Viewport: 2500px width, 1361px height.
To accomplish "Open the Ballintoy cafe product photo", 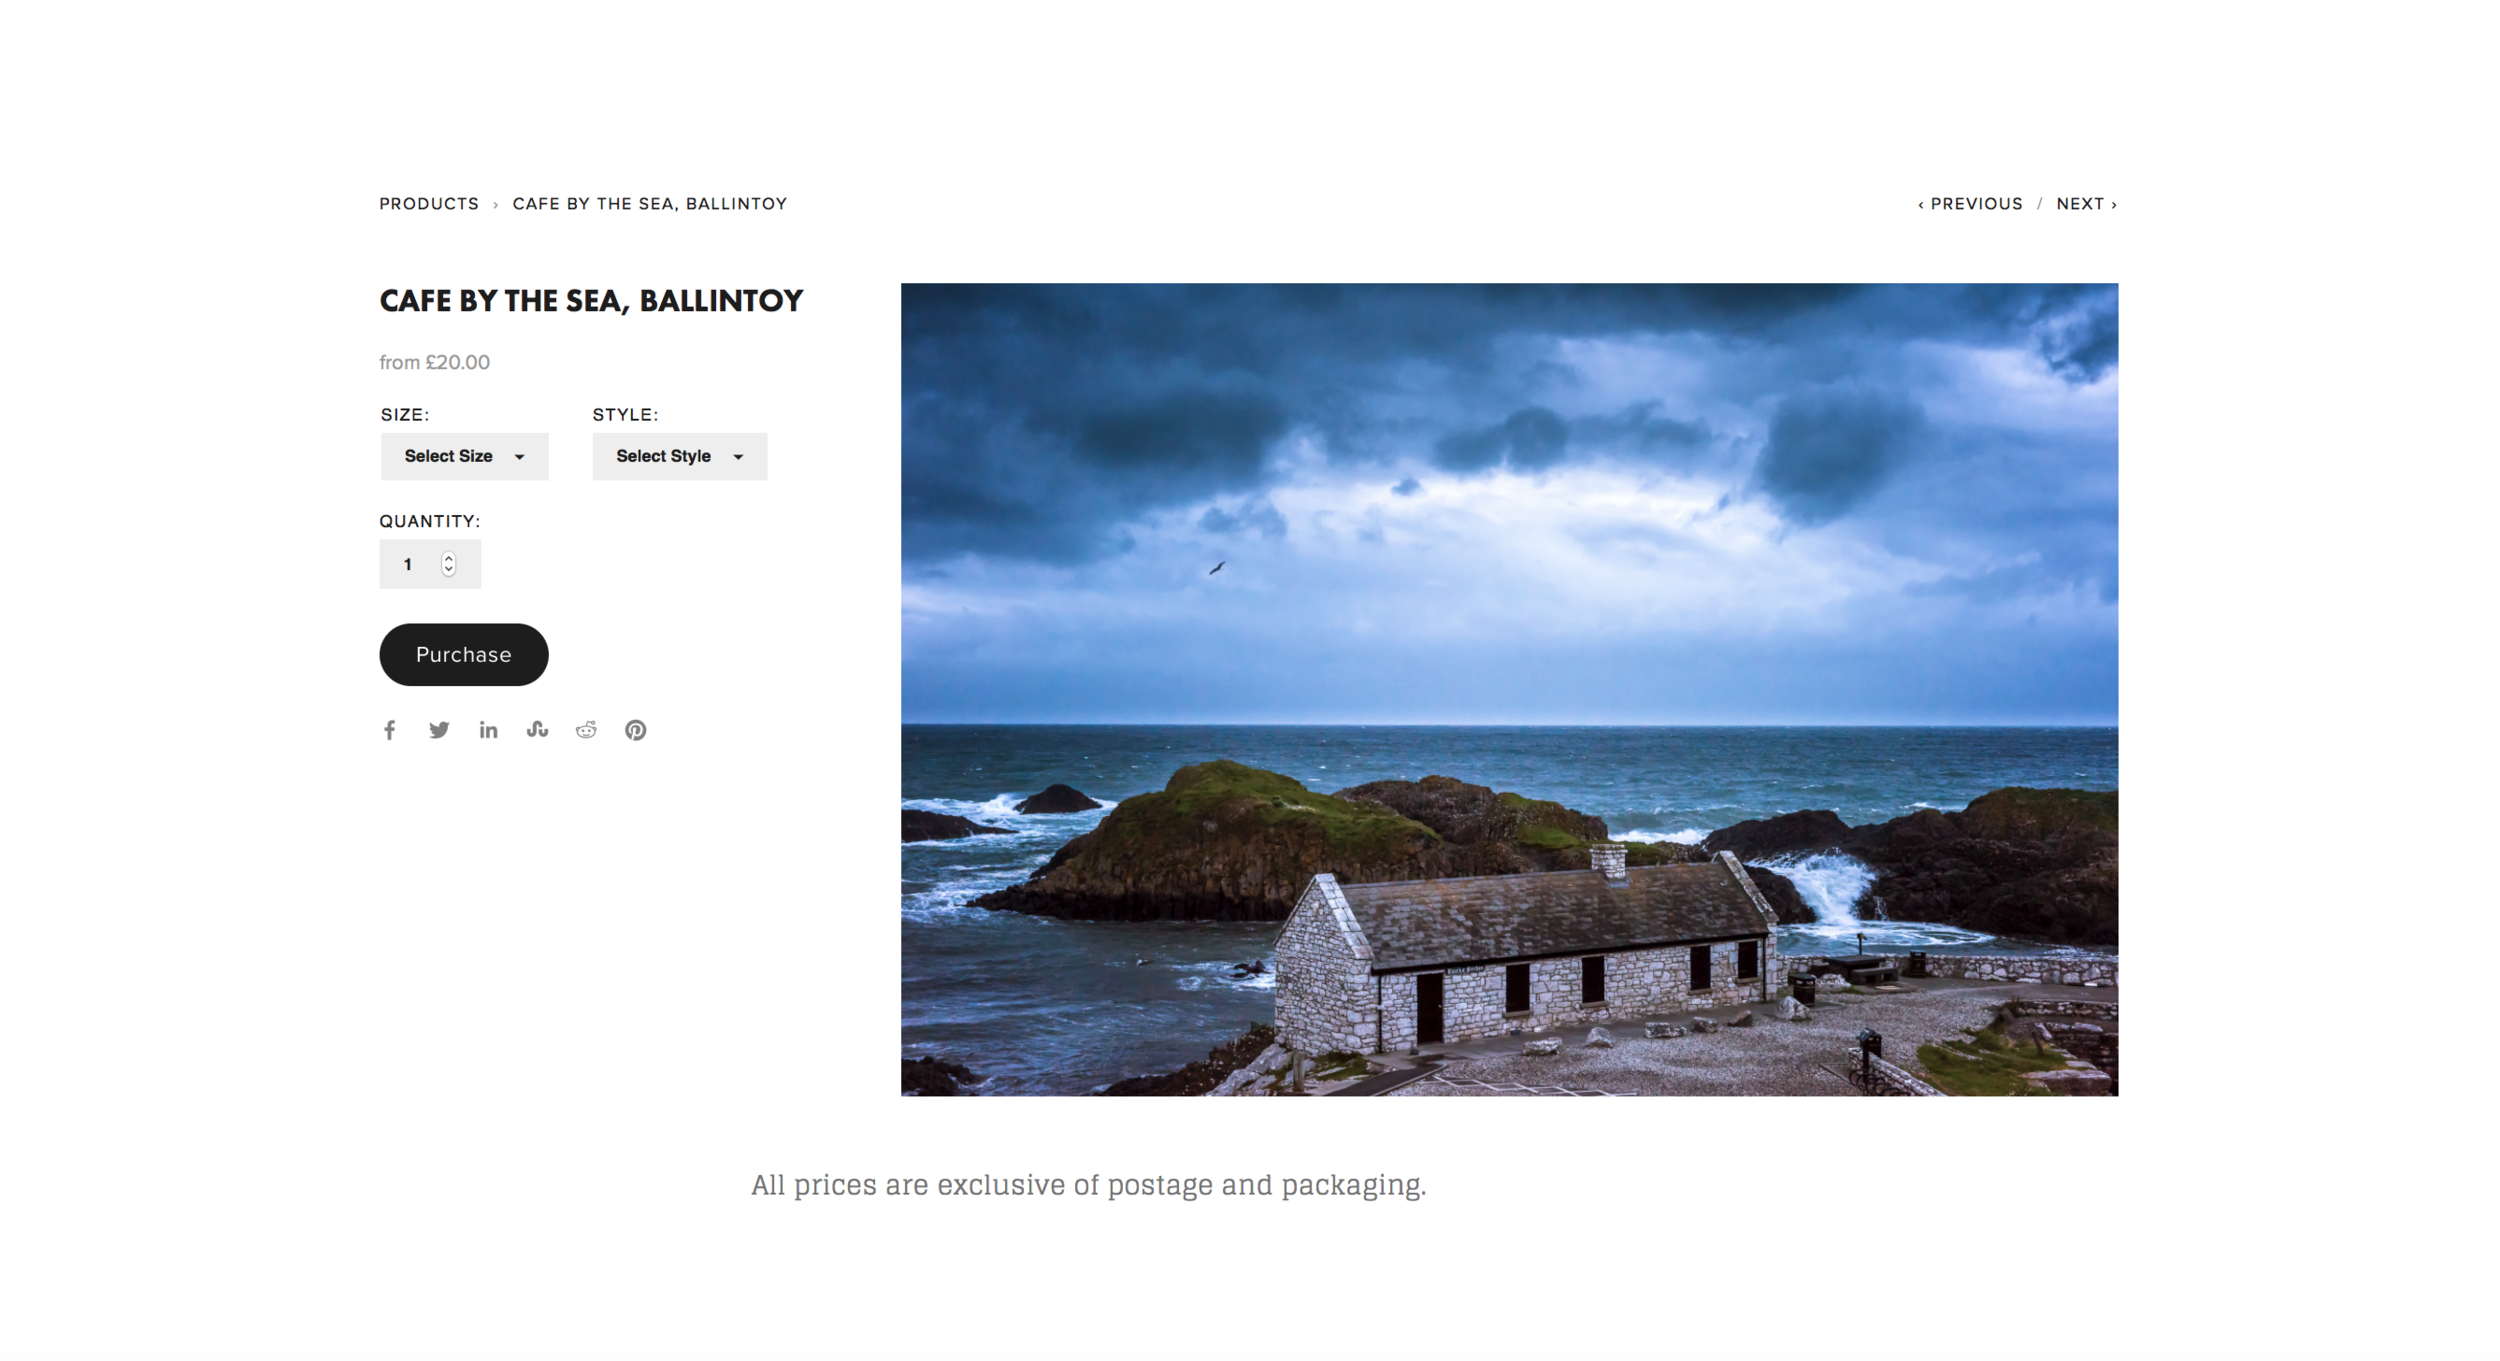I will [x=1509, y=689].
